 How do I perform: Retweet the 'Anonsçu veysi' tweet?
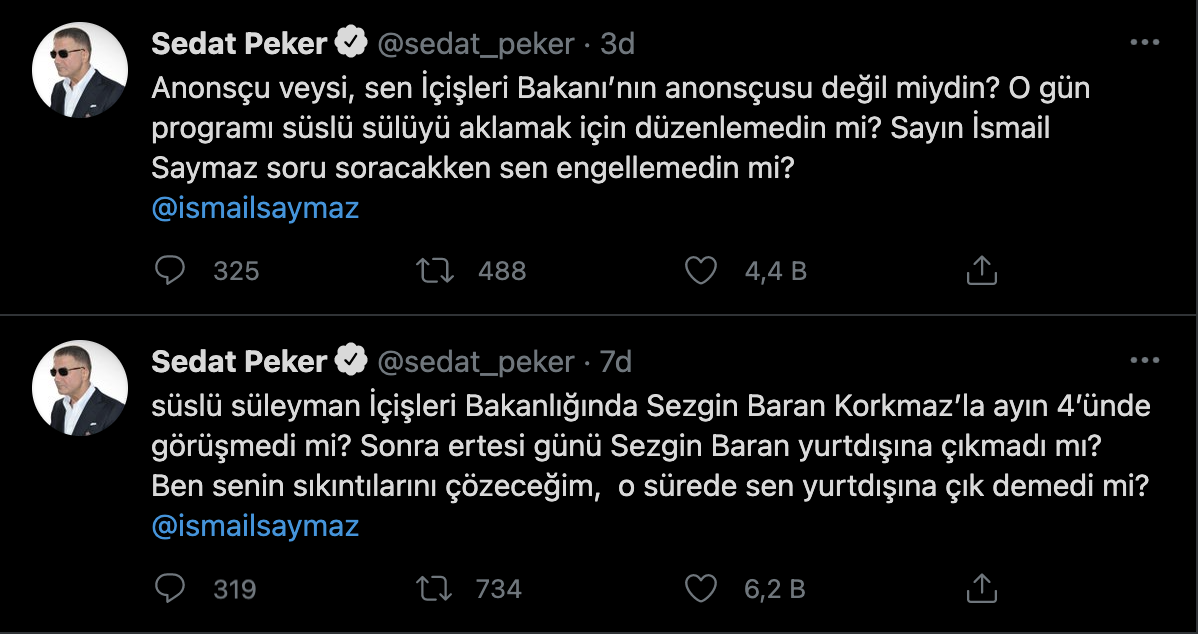437,270
